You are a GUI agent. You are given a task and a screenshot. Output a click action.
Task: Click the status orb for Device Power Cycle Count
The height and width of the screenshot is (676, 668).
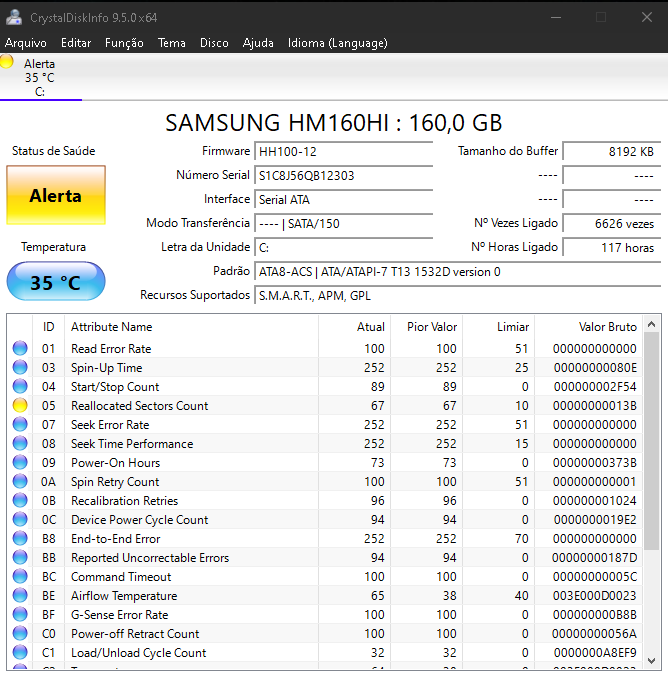point(20,519)
